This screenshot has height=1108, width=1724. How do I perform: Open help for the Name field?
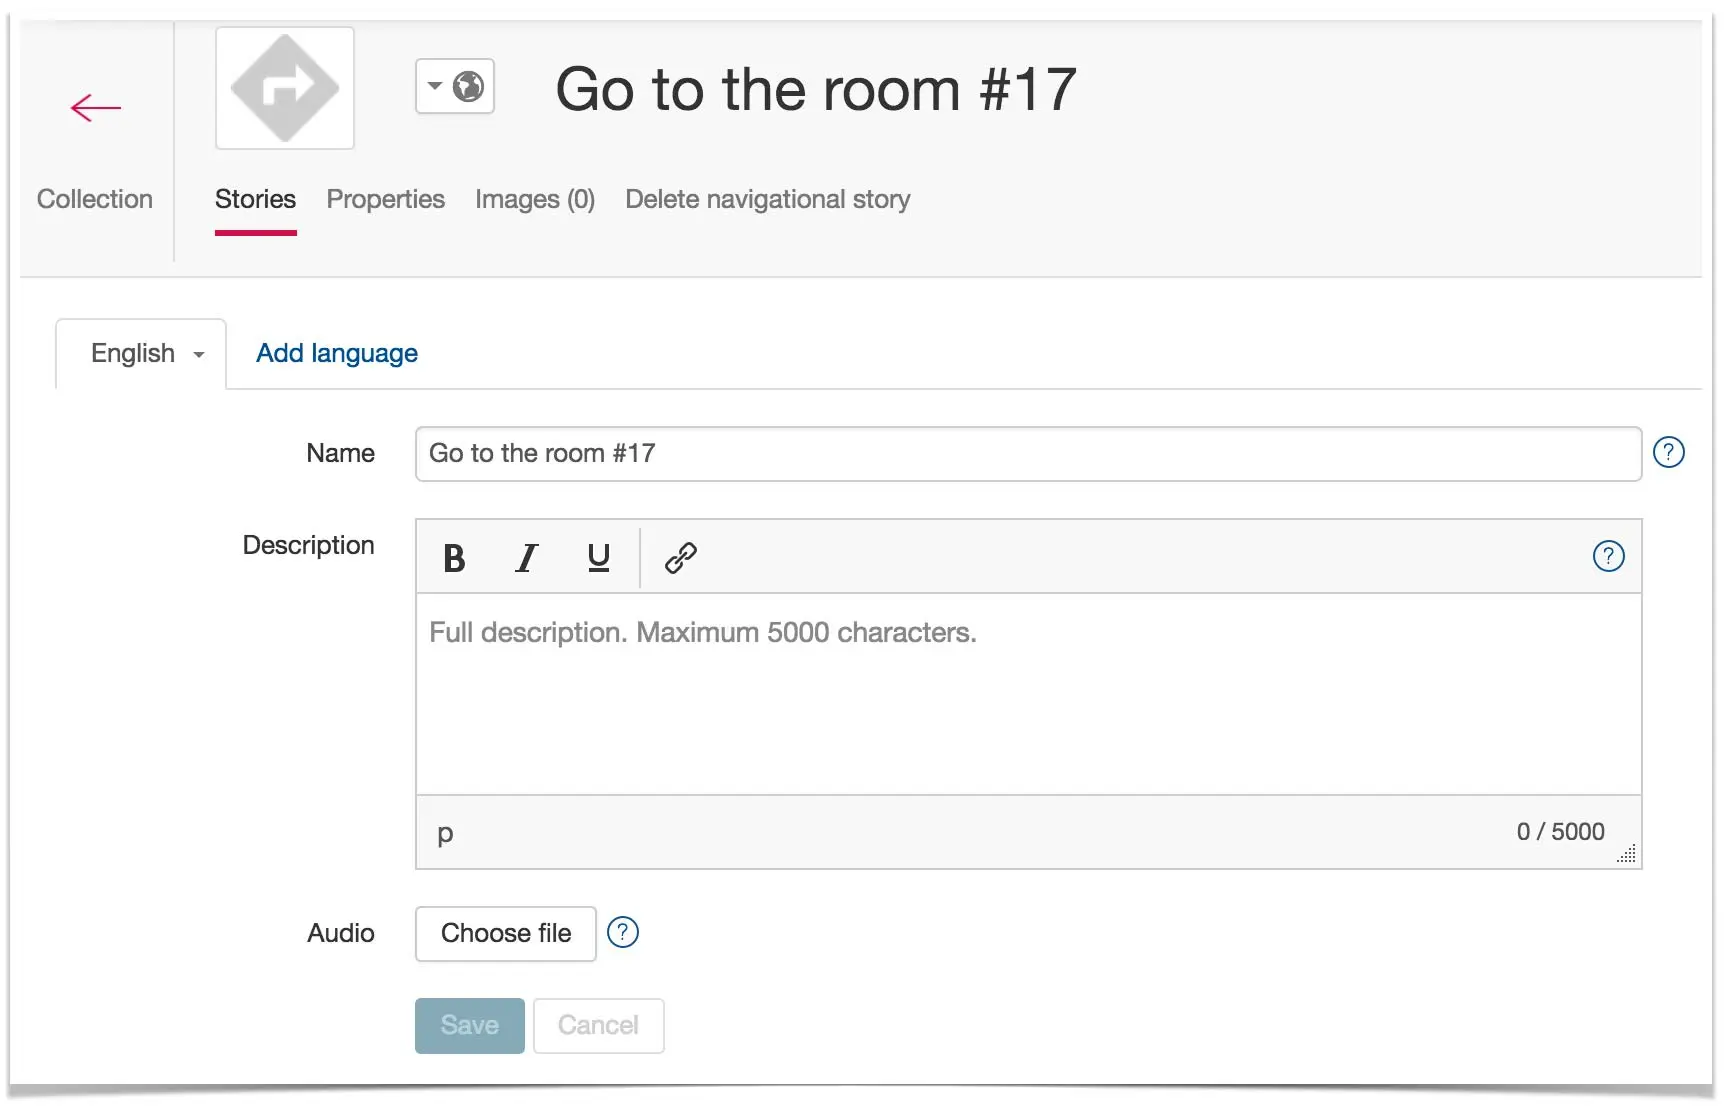pyautogui.click(x=1668, y=453)
